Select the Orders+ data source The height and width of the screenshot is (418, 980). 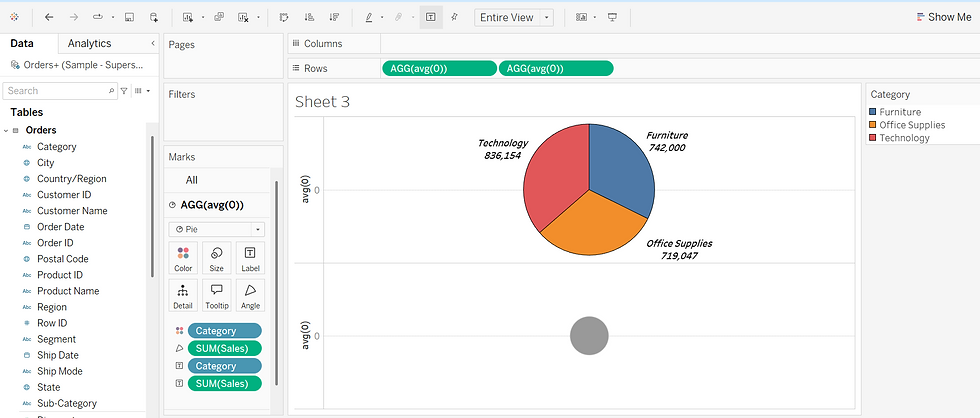click(77, 64)
